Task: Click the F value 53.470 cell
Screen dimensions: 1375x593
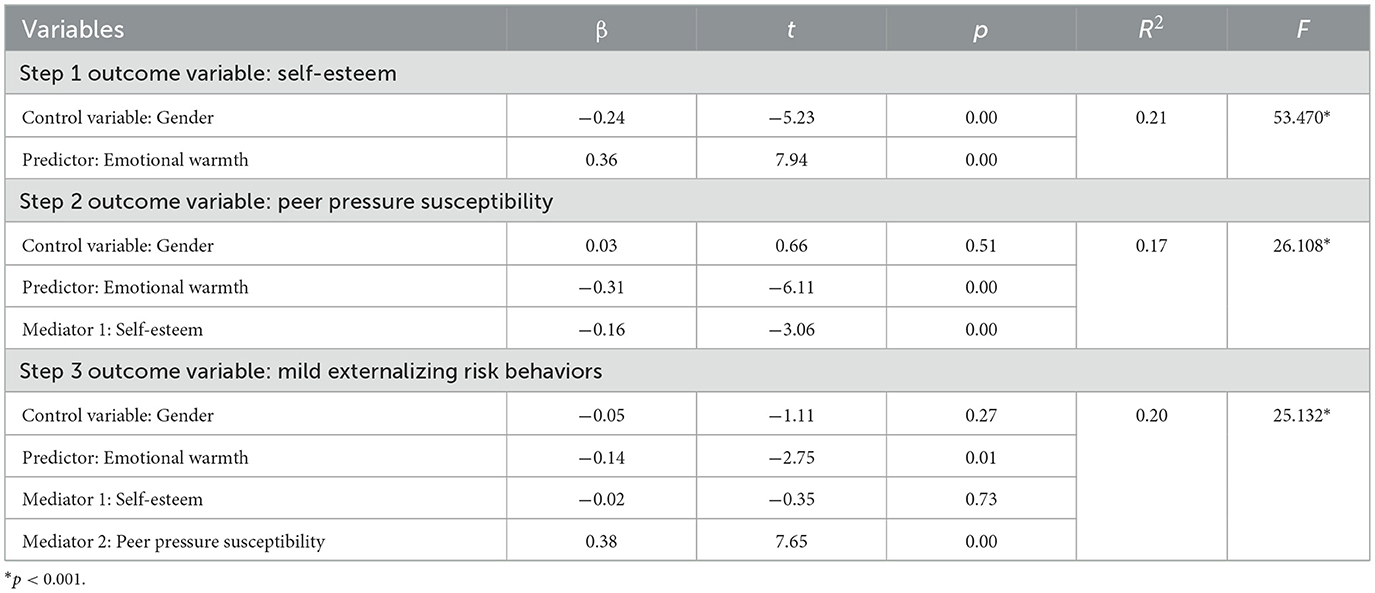Action: click(1300, 118)
